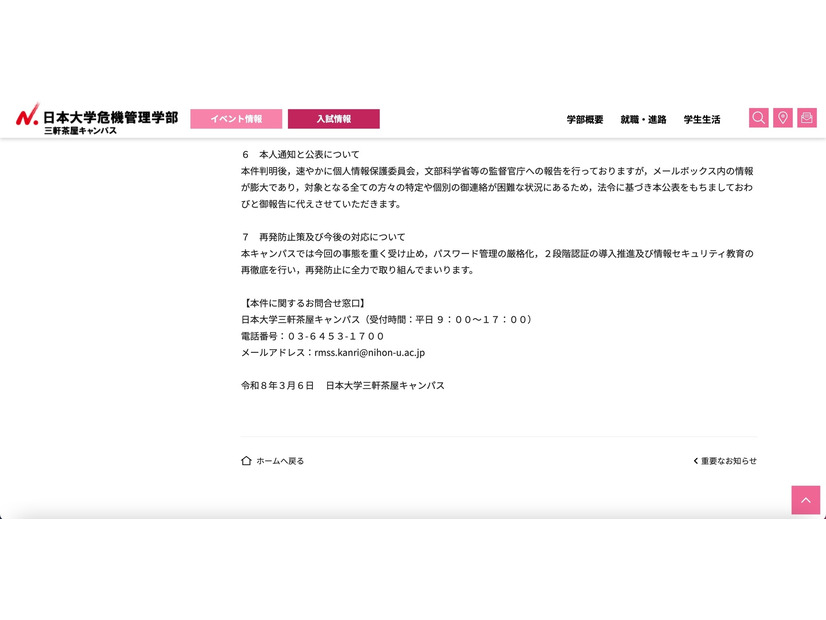Click the map pin access icon

click(782, 117)
